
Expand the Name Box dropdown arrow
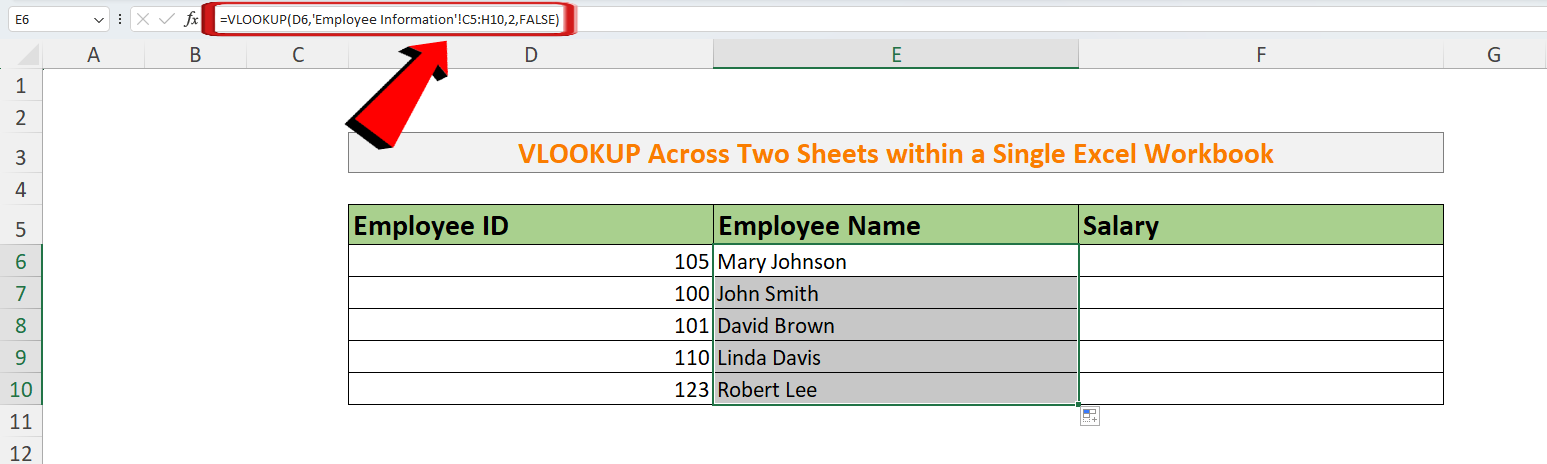pos(98,19)
